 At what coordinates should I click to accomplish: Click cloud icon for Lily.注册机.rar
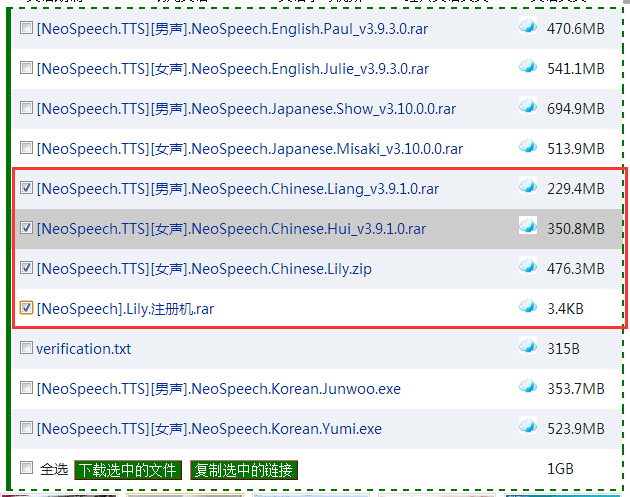[528, 306]
